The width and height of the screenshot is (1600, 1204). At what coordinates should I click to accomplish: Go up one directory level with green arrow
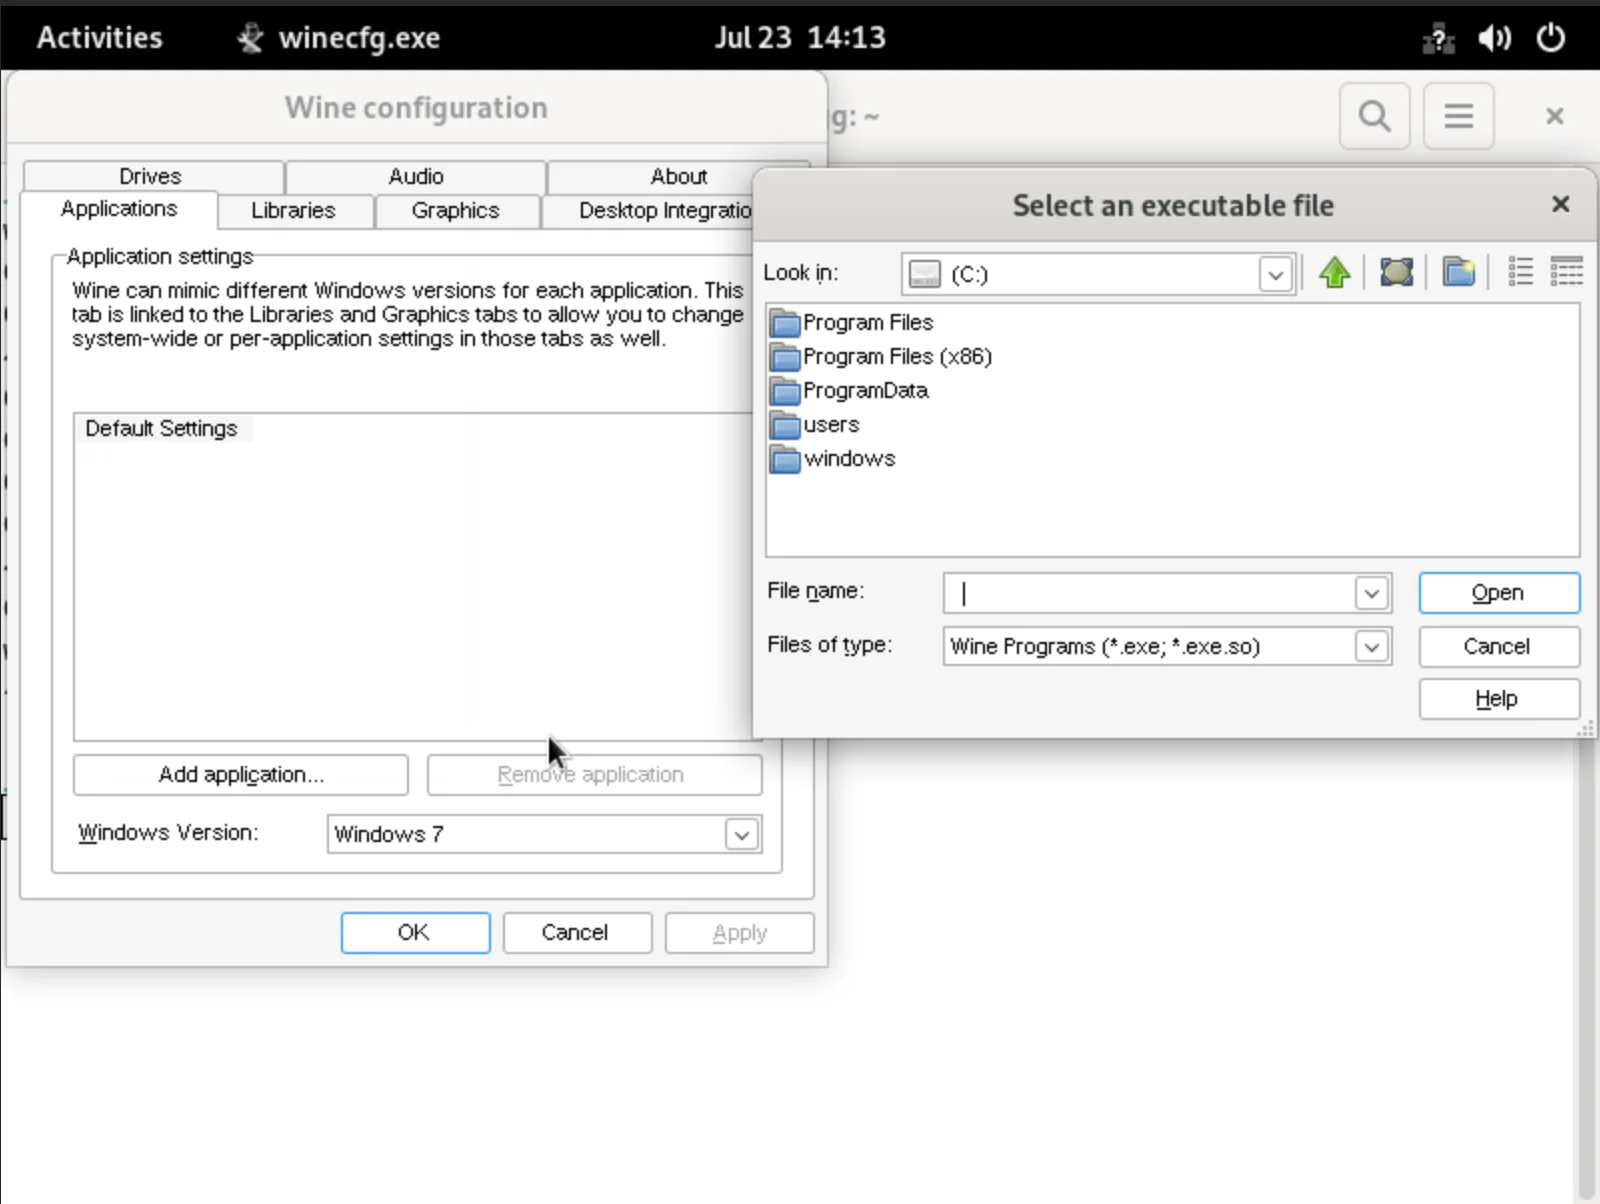pos(1334,272)
